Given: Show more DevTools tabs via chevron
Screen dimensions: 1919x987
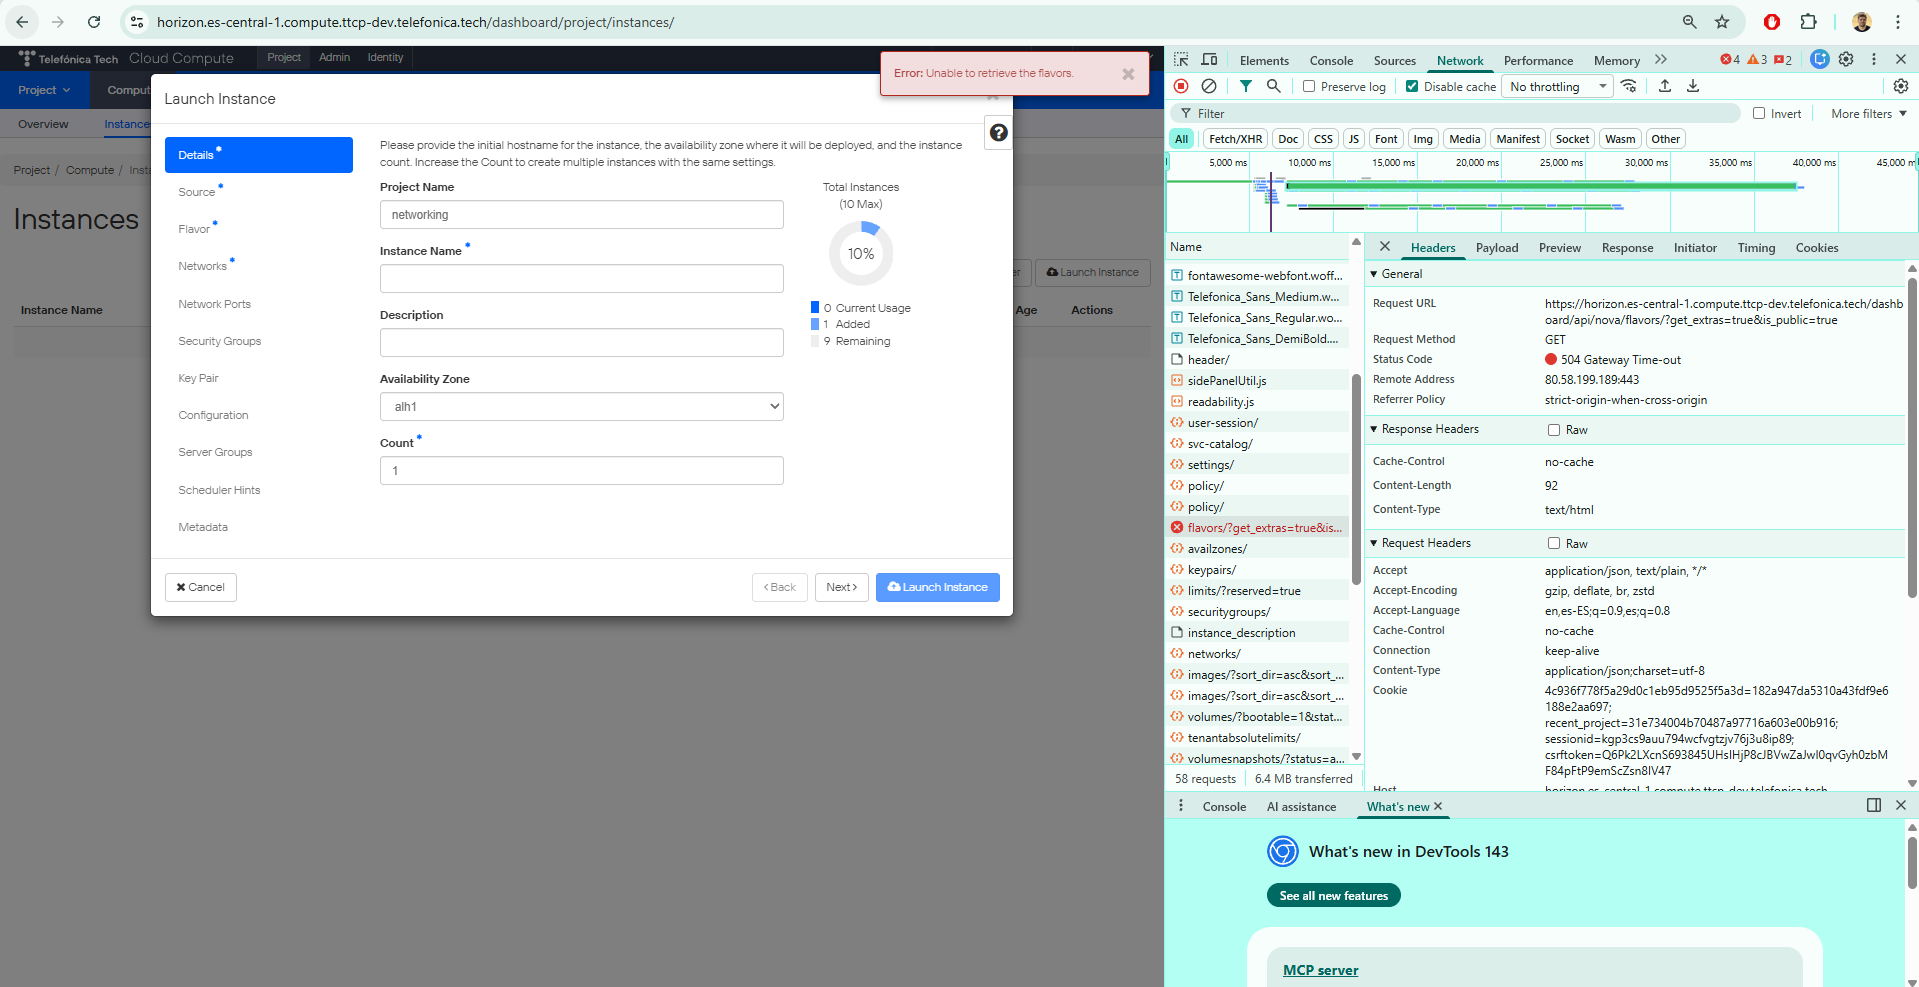Looking at the screenshot, I should (x=1661, y=60).
